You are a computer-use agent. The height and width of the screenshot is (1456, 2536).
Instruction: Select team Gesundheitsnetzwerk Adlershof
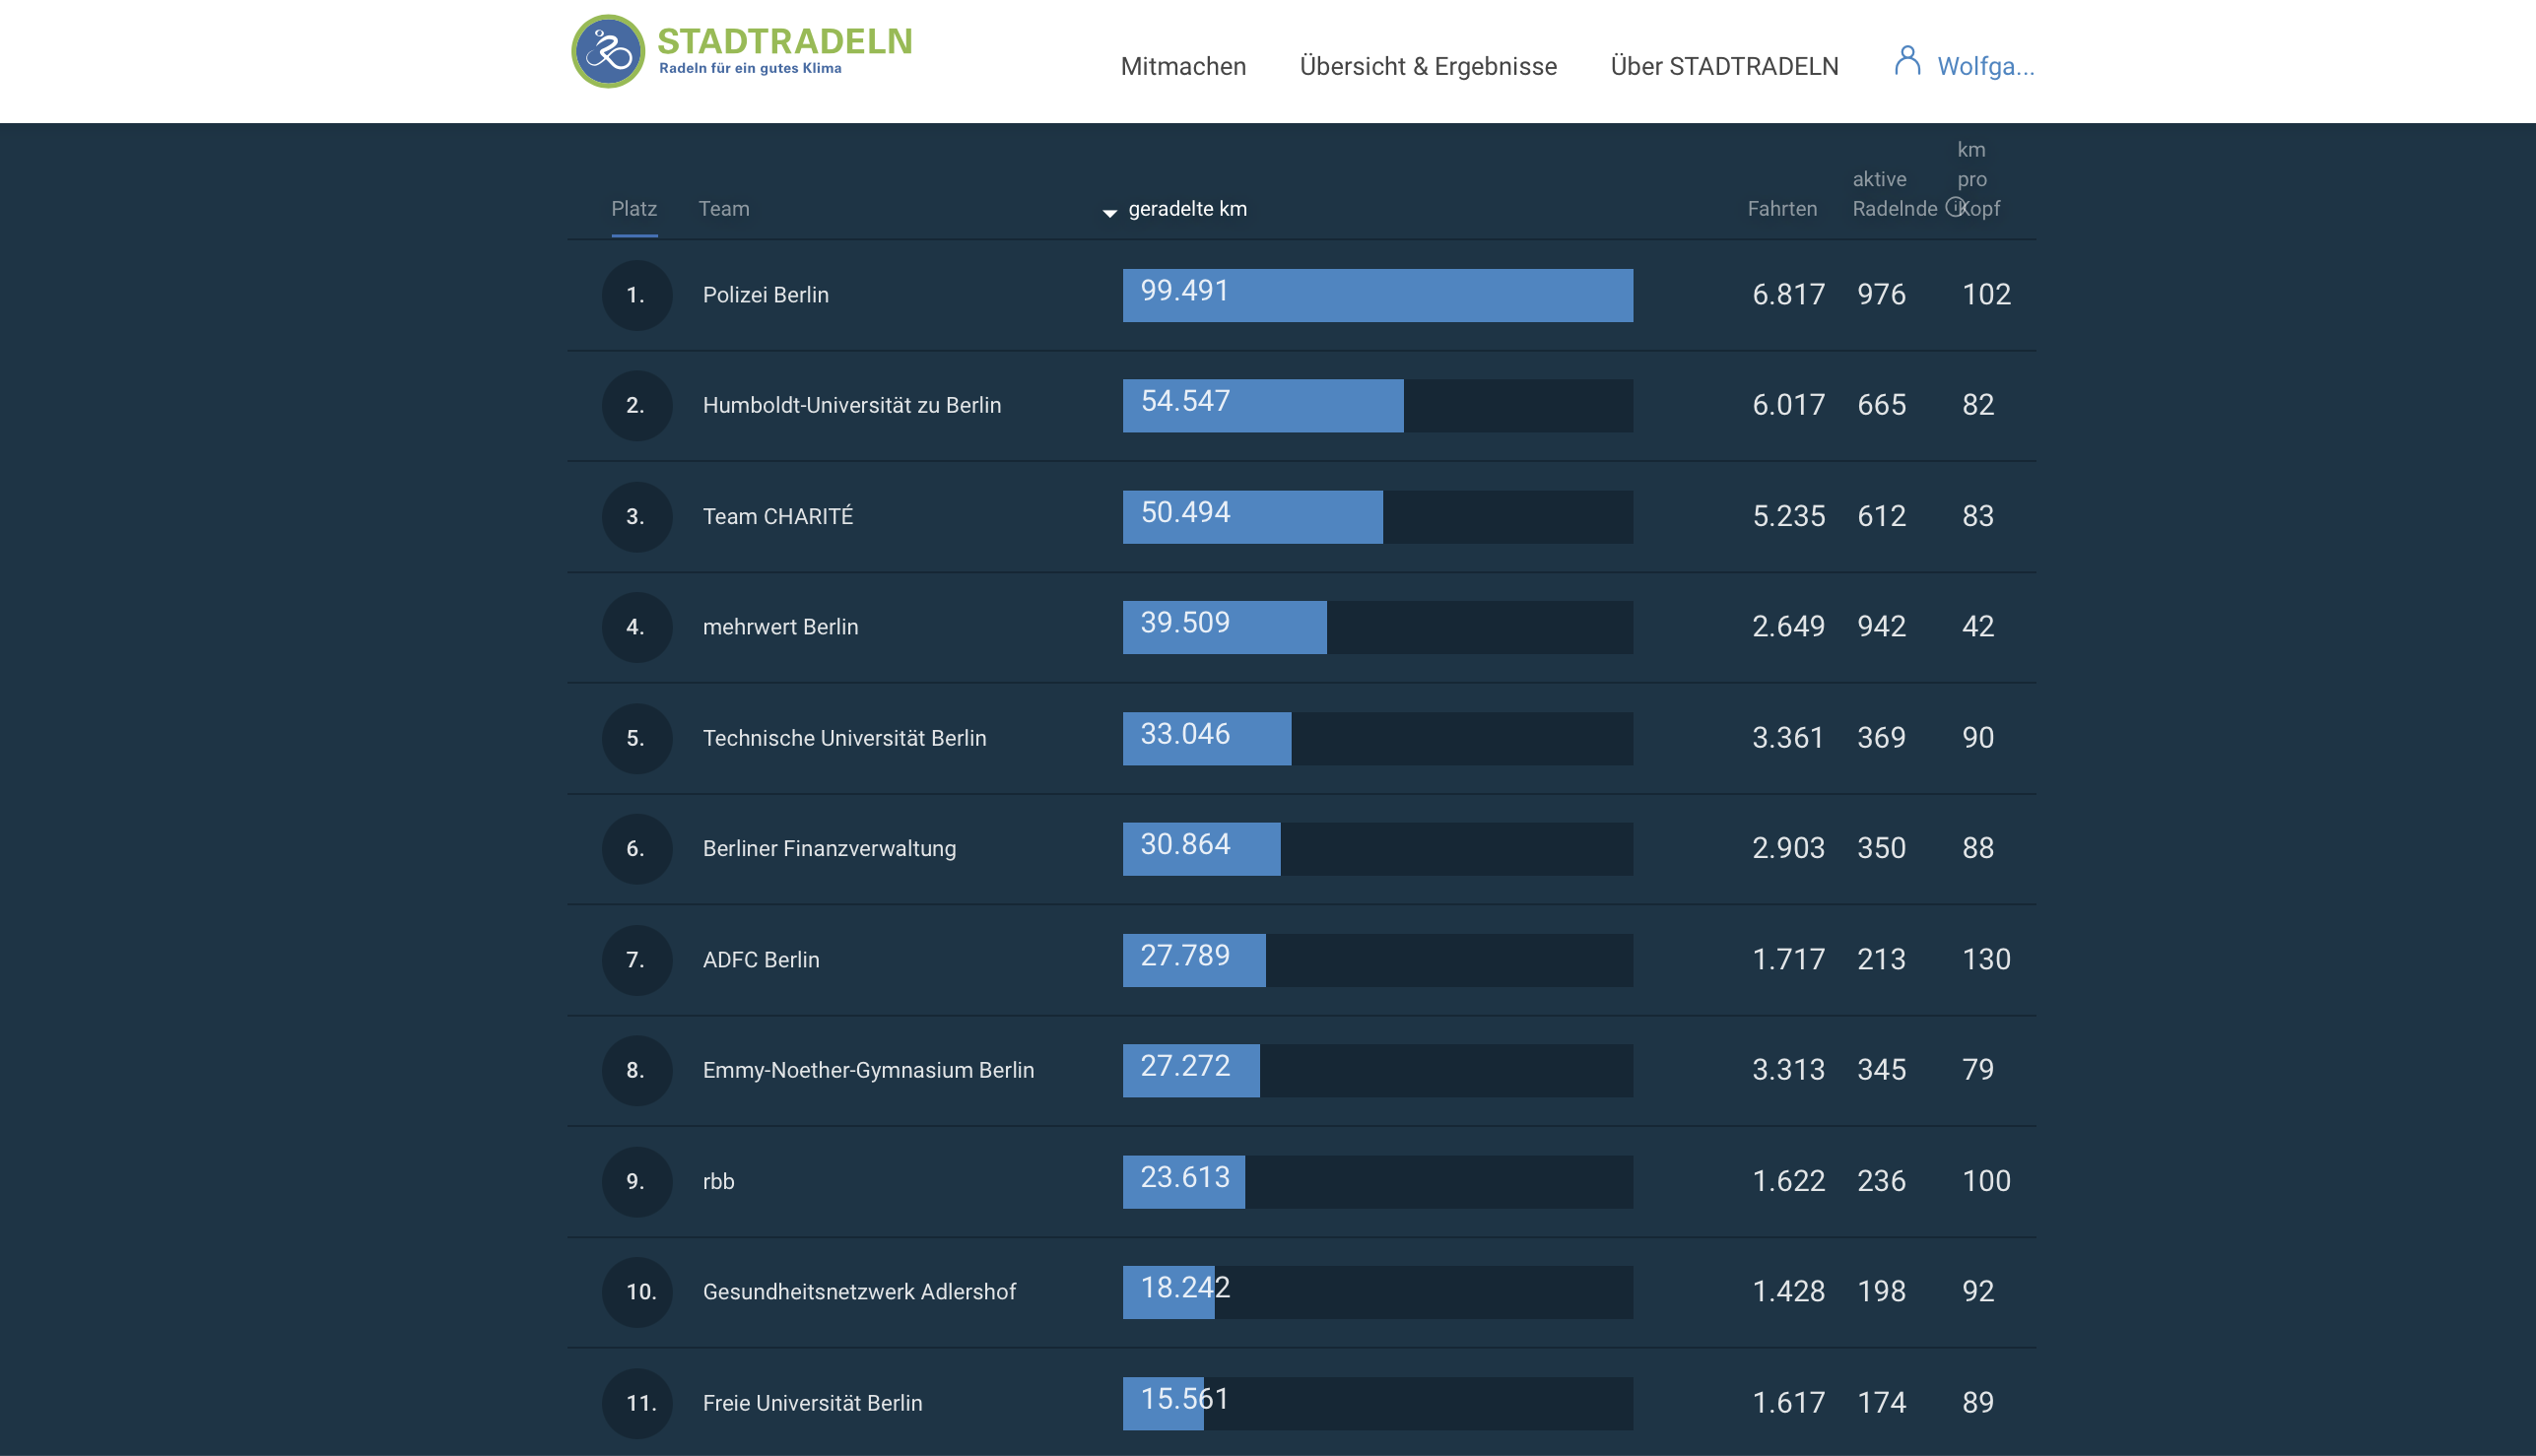point(859,1292)
